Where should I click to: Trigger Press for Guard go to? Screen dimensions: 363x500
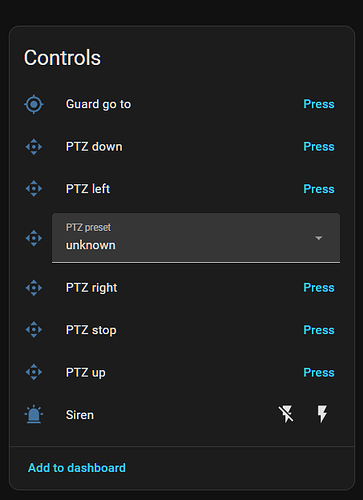tap(319, 104)
